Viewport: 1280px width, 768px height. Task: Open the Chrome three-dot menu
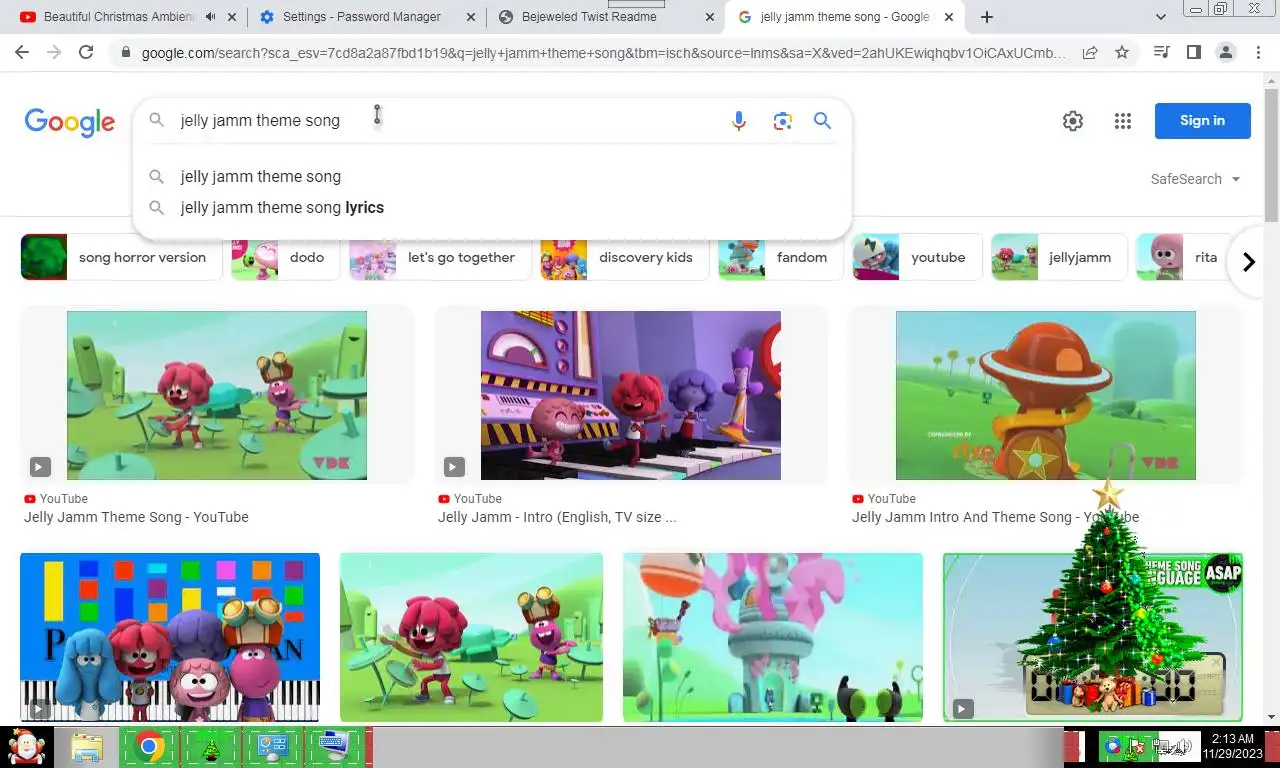click(1258, 52)
